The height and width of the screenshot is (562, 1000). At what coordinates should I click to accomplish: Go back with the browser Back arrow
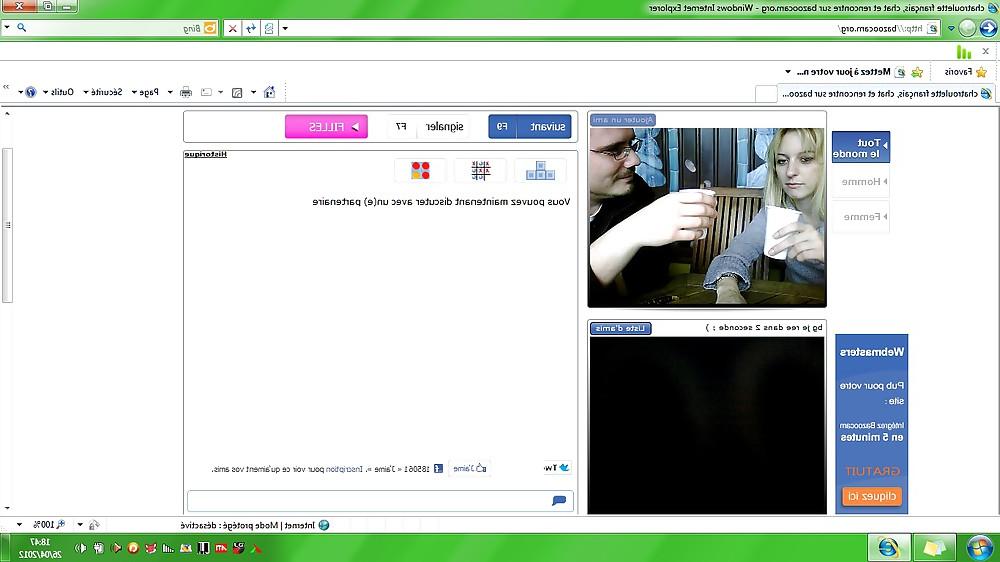tap(989, 28)
